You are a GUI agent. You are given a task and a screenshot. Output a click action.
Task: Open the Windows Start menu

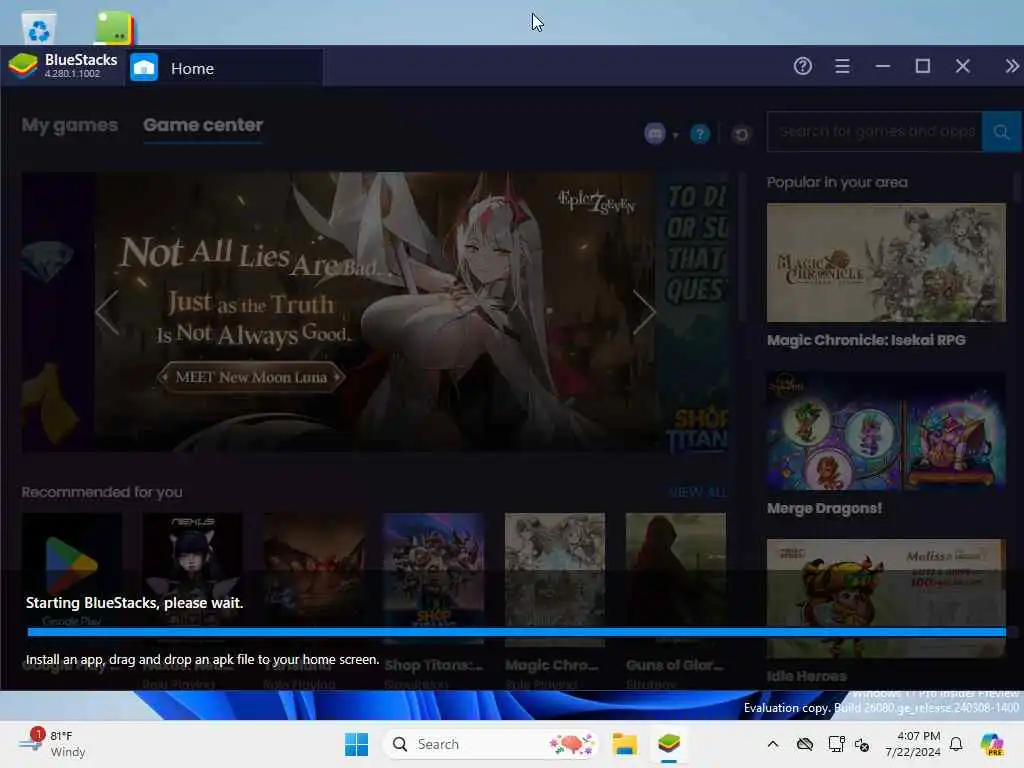pos(356,744)
